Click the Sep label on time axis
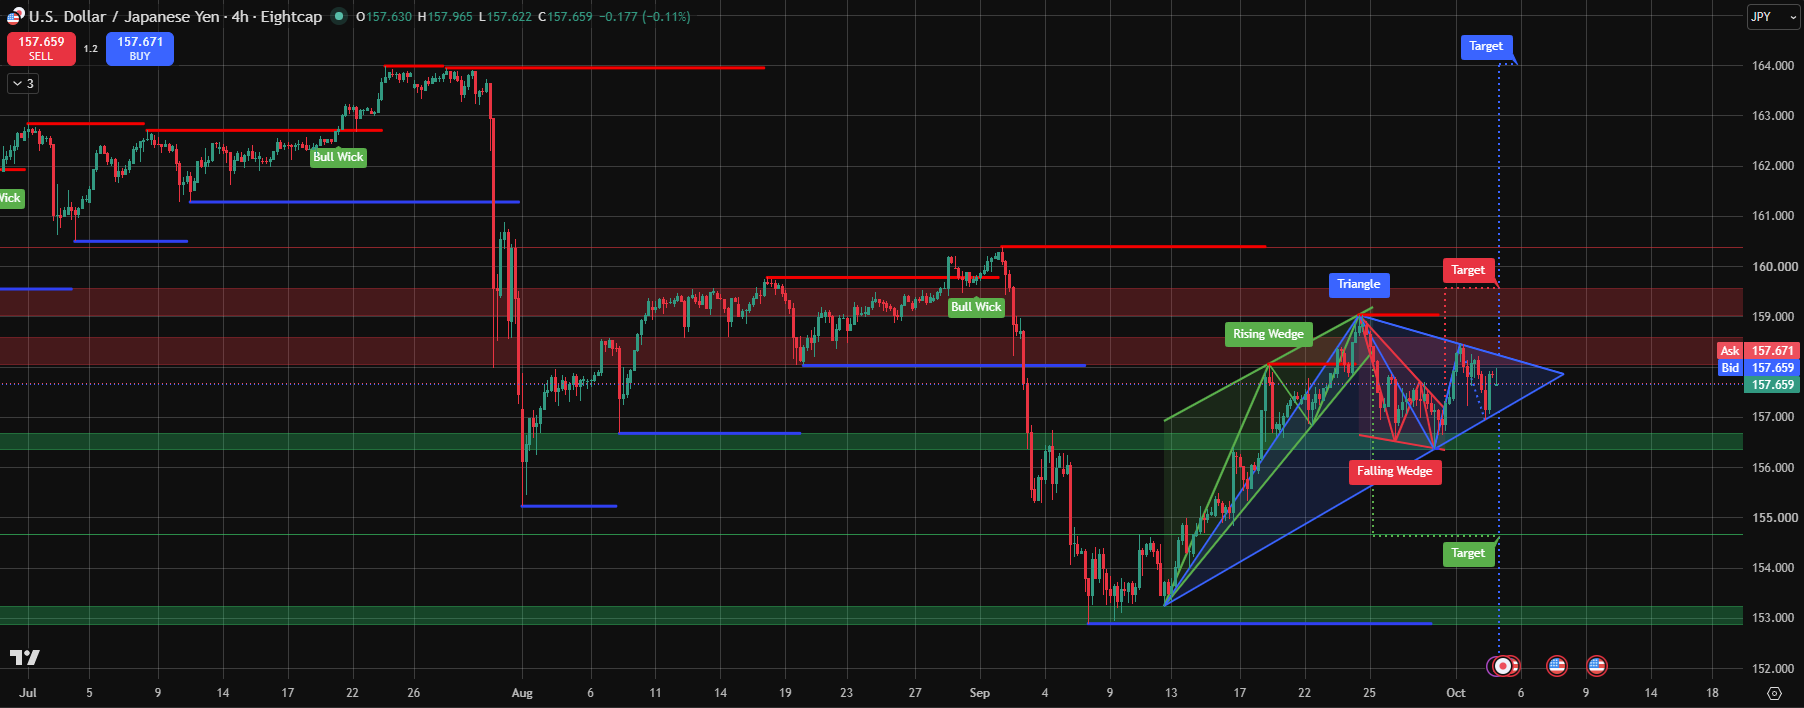This screenshot has height=708, width=1804. click(980, 693)
